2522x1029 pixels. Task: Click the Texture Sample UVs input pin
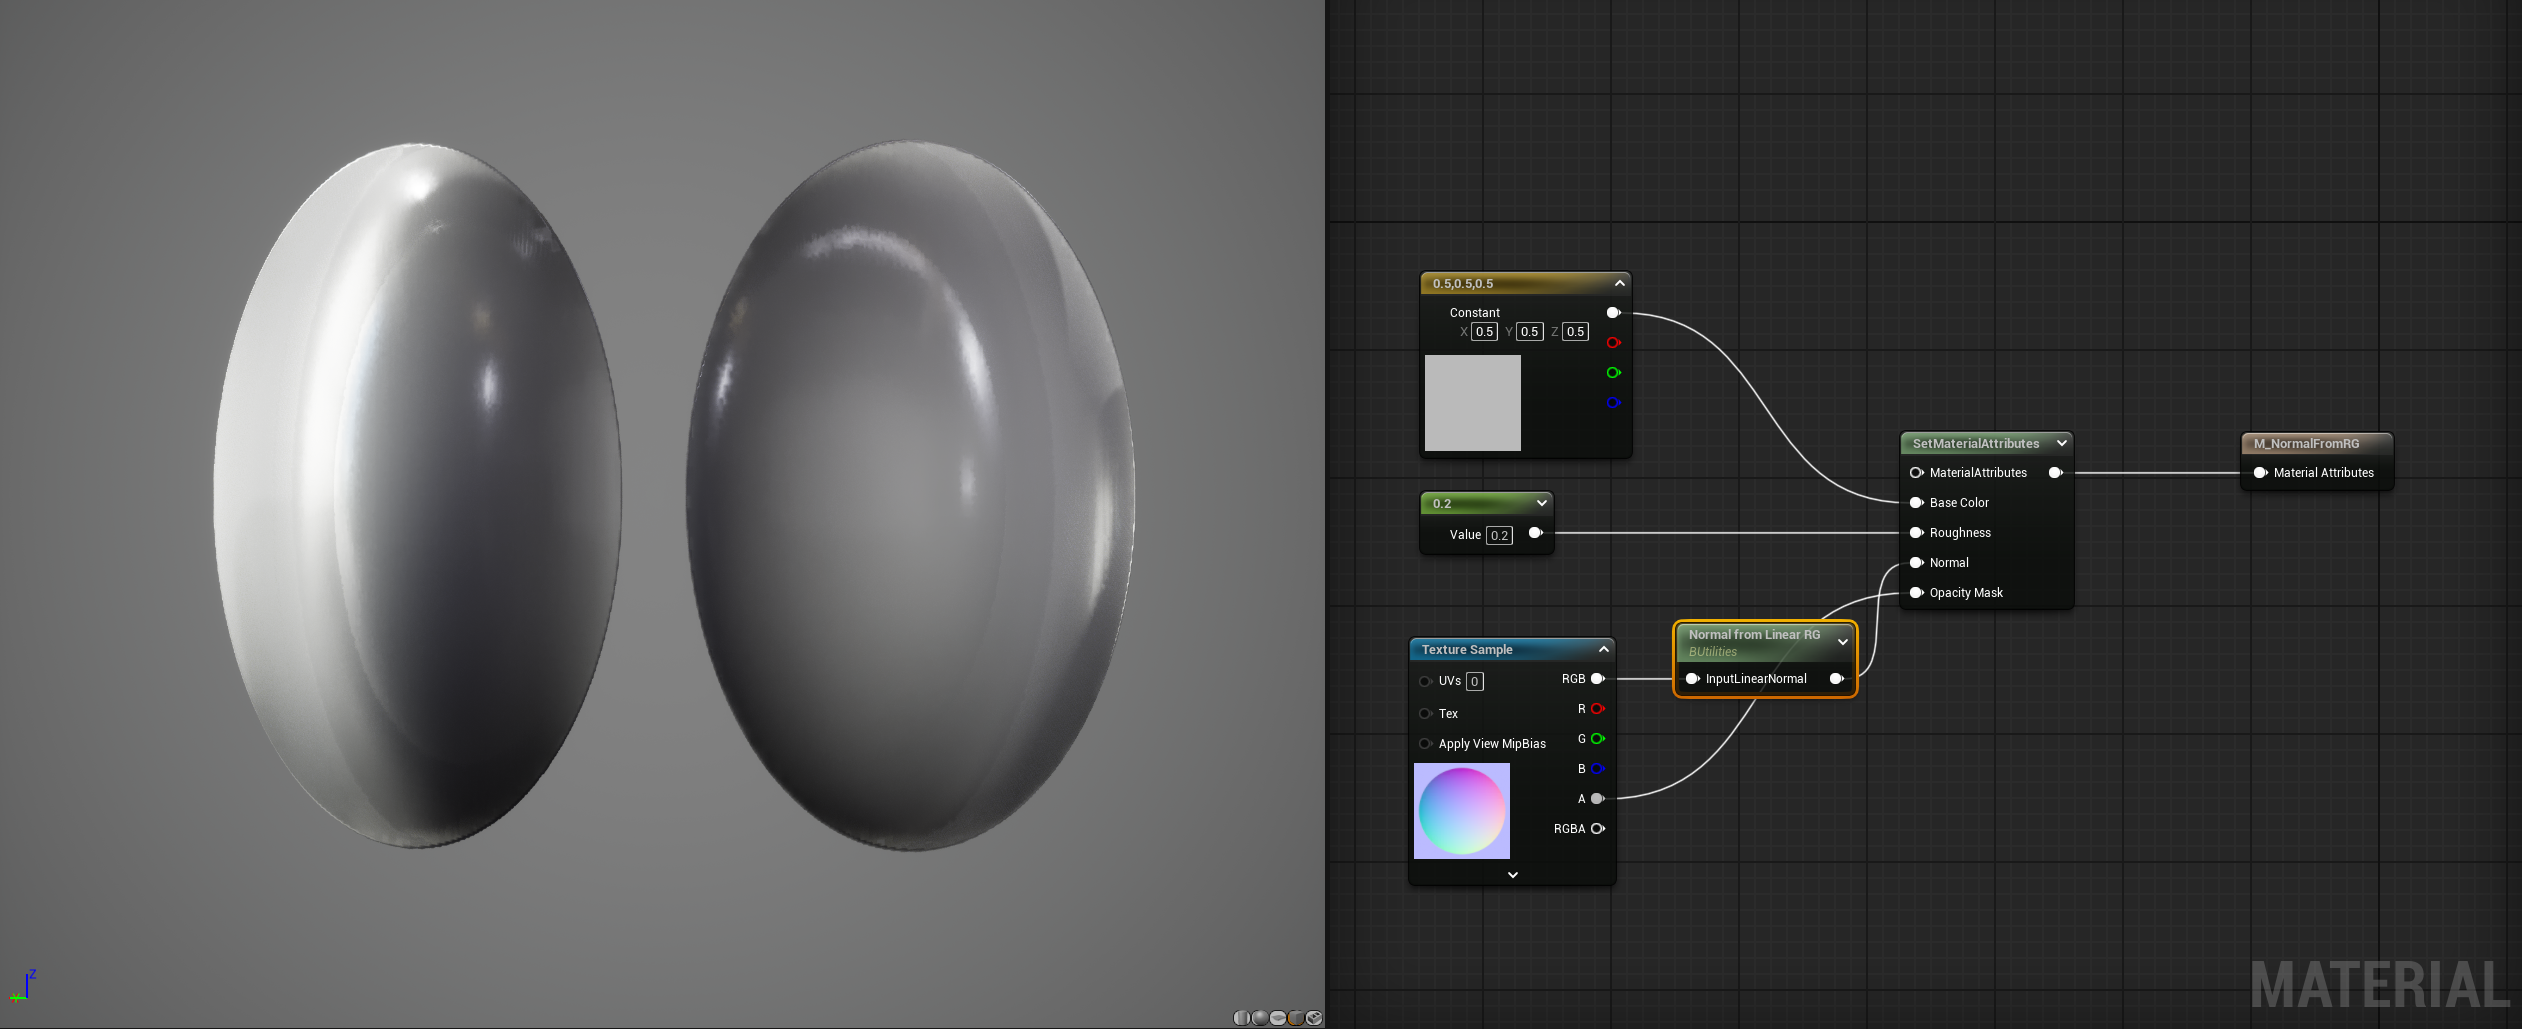point(1426,681)
